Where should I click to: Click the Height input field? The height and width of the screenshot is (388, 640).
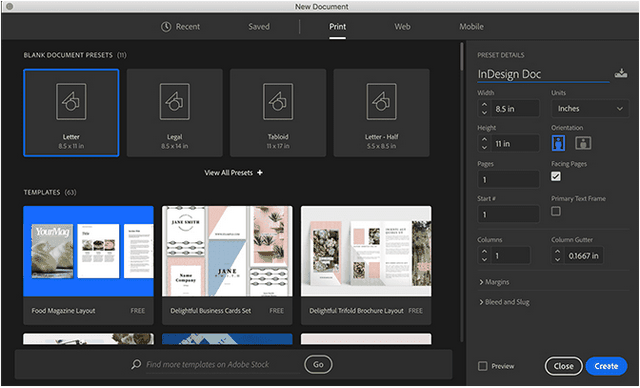pos(515,144)
